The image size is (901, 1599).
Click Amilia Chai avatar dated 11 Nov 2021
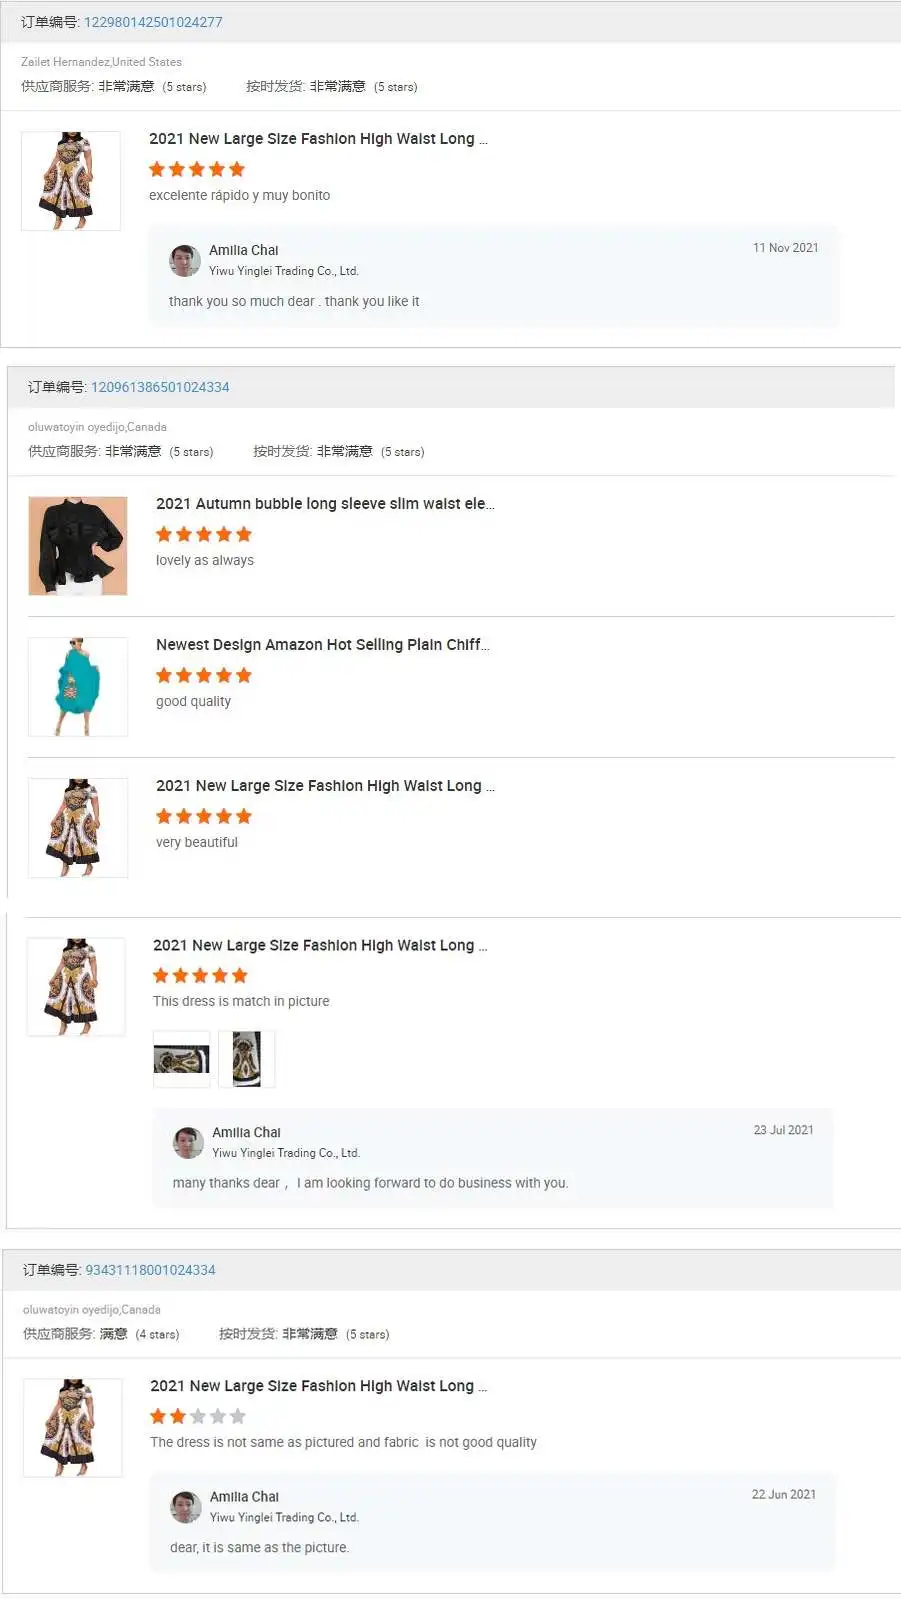point(185,260)
